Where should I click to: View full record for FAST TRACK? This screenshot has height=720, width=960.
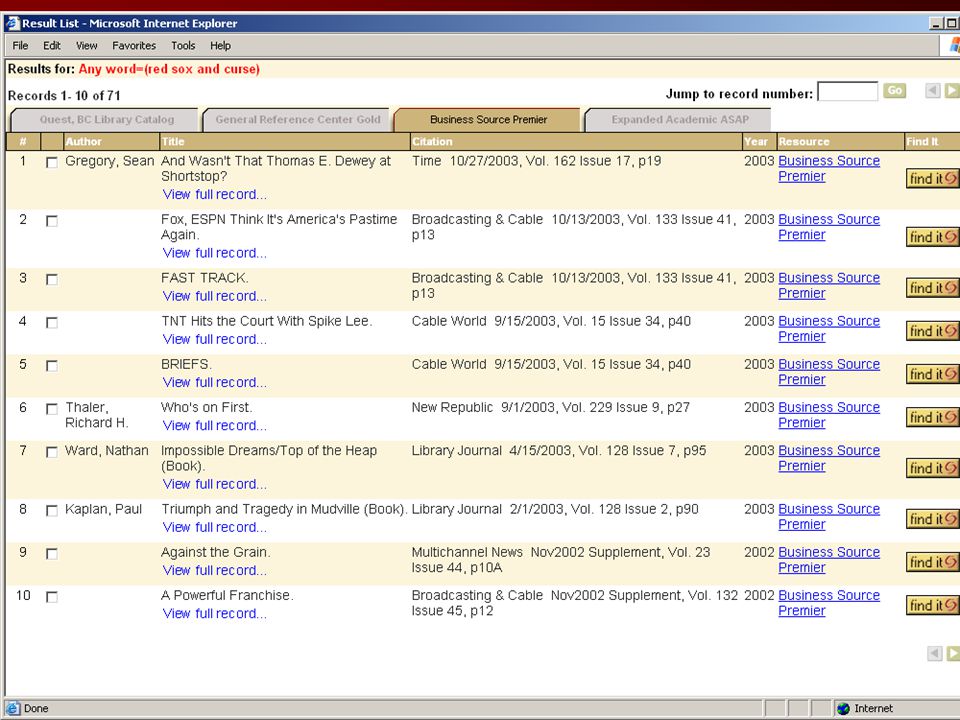point(214,296)
